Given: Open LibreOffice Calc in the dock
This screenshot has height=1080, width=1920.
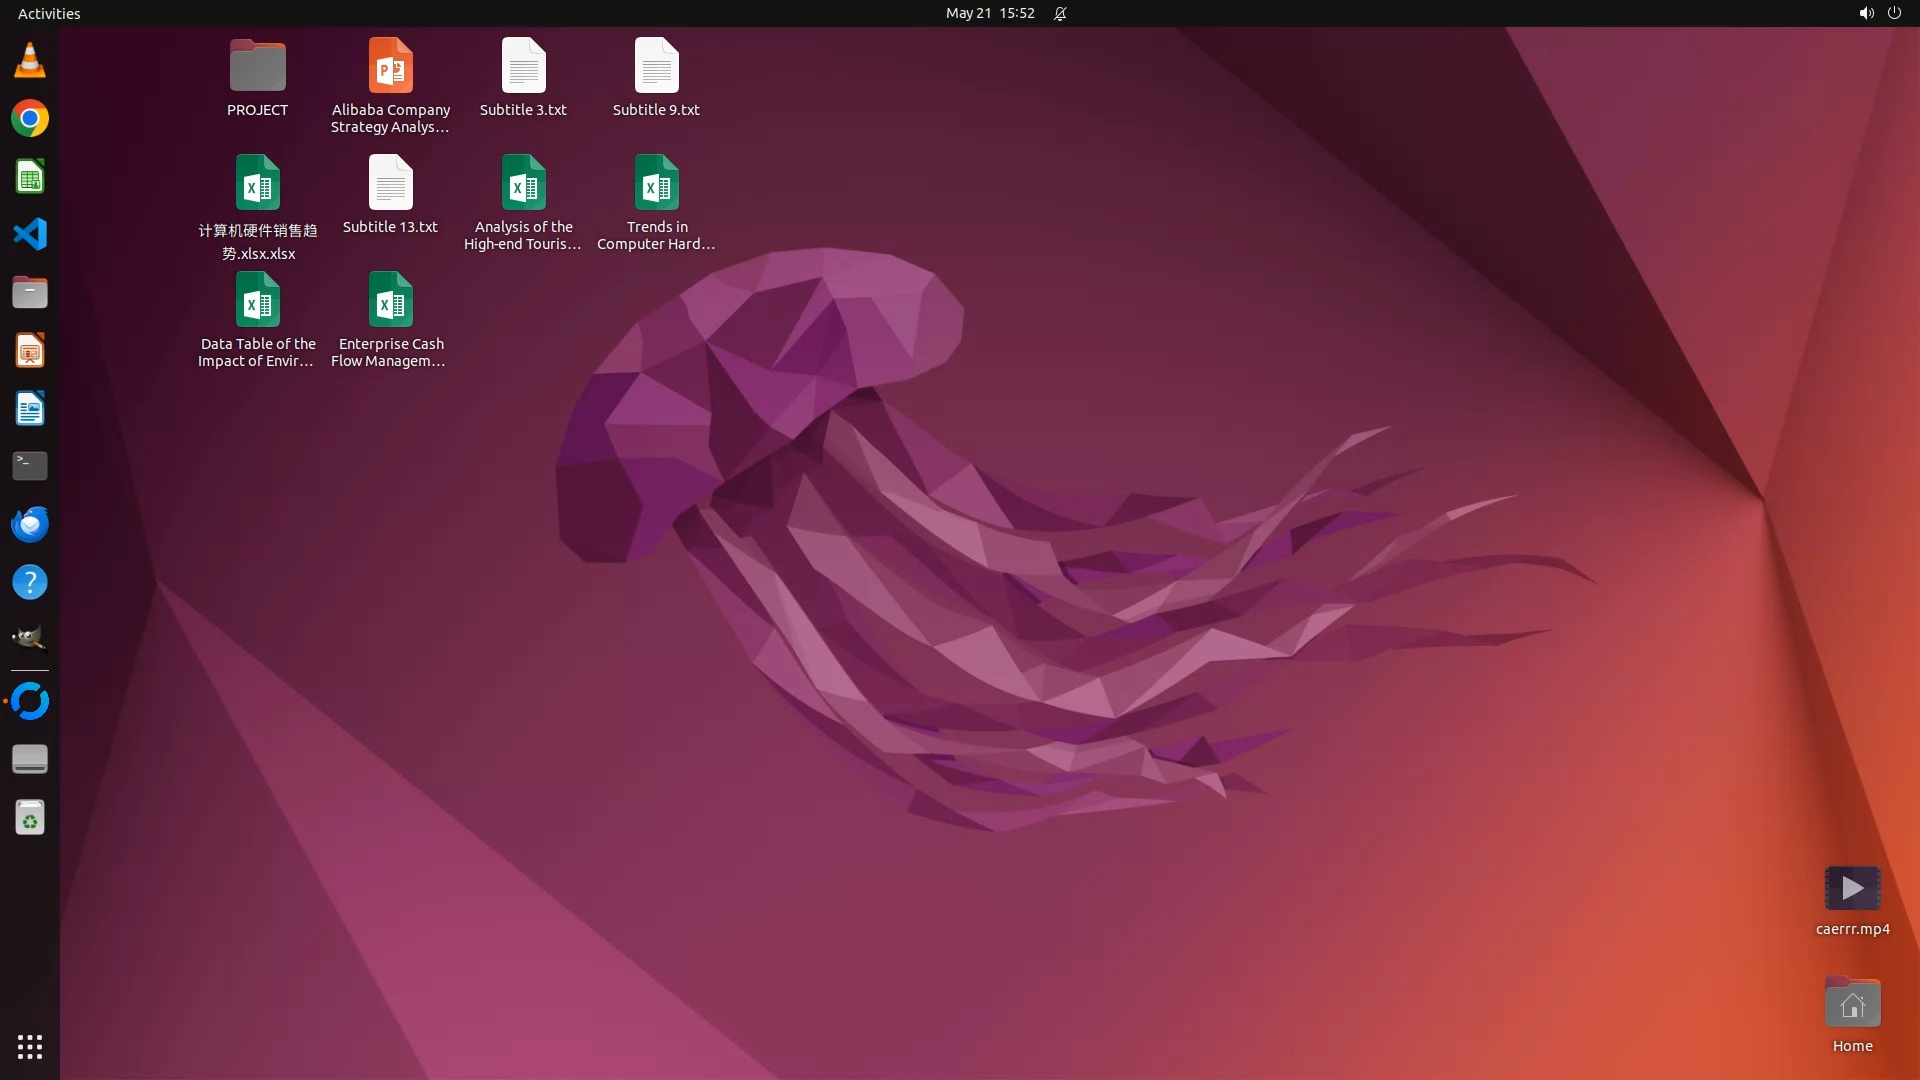Looking at the screenshot, I should tap(30, 177).
